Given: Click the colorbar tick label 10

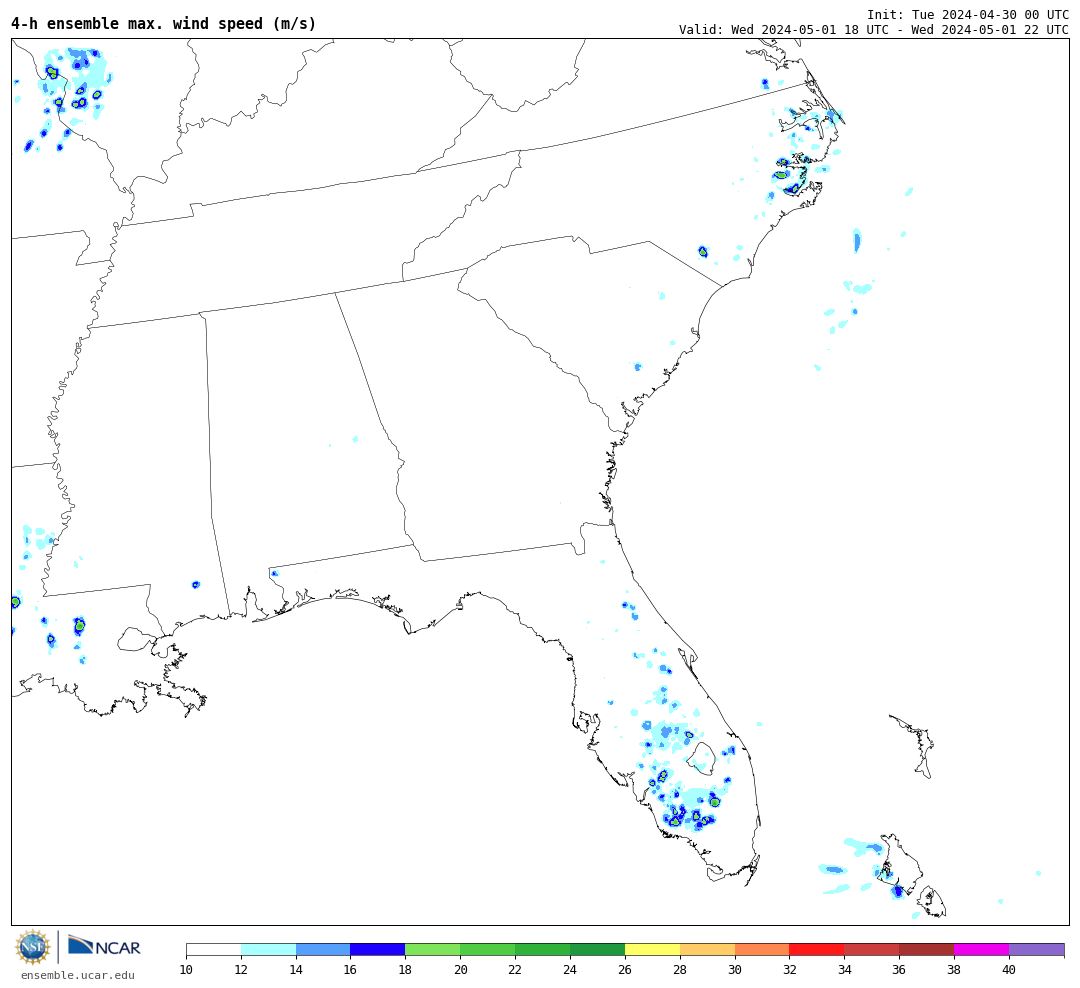Looking at the screenshot, I should [x=186, y=969].
